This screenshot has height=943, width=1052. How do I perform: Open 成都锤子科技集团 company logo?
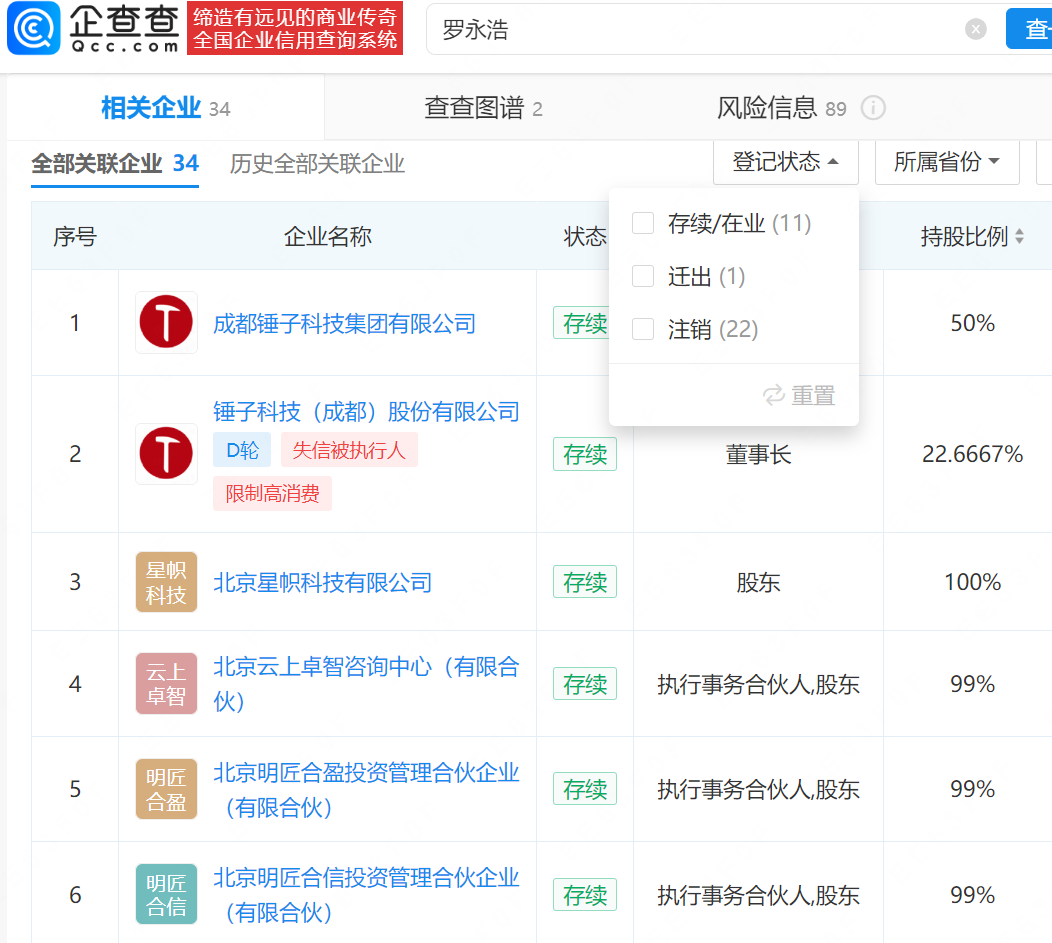tap(166, 323)
